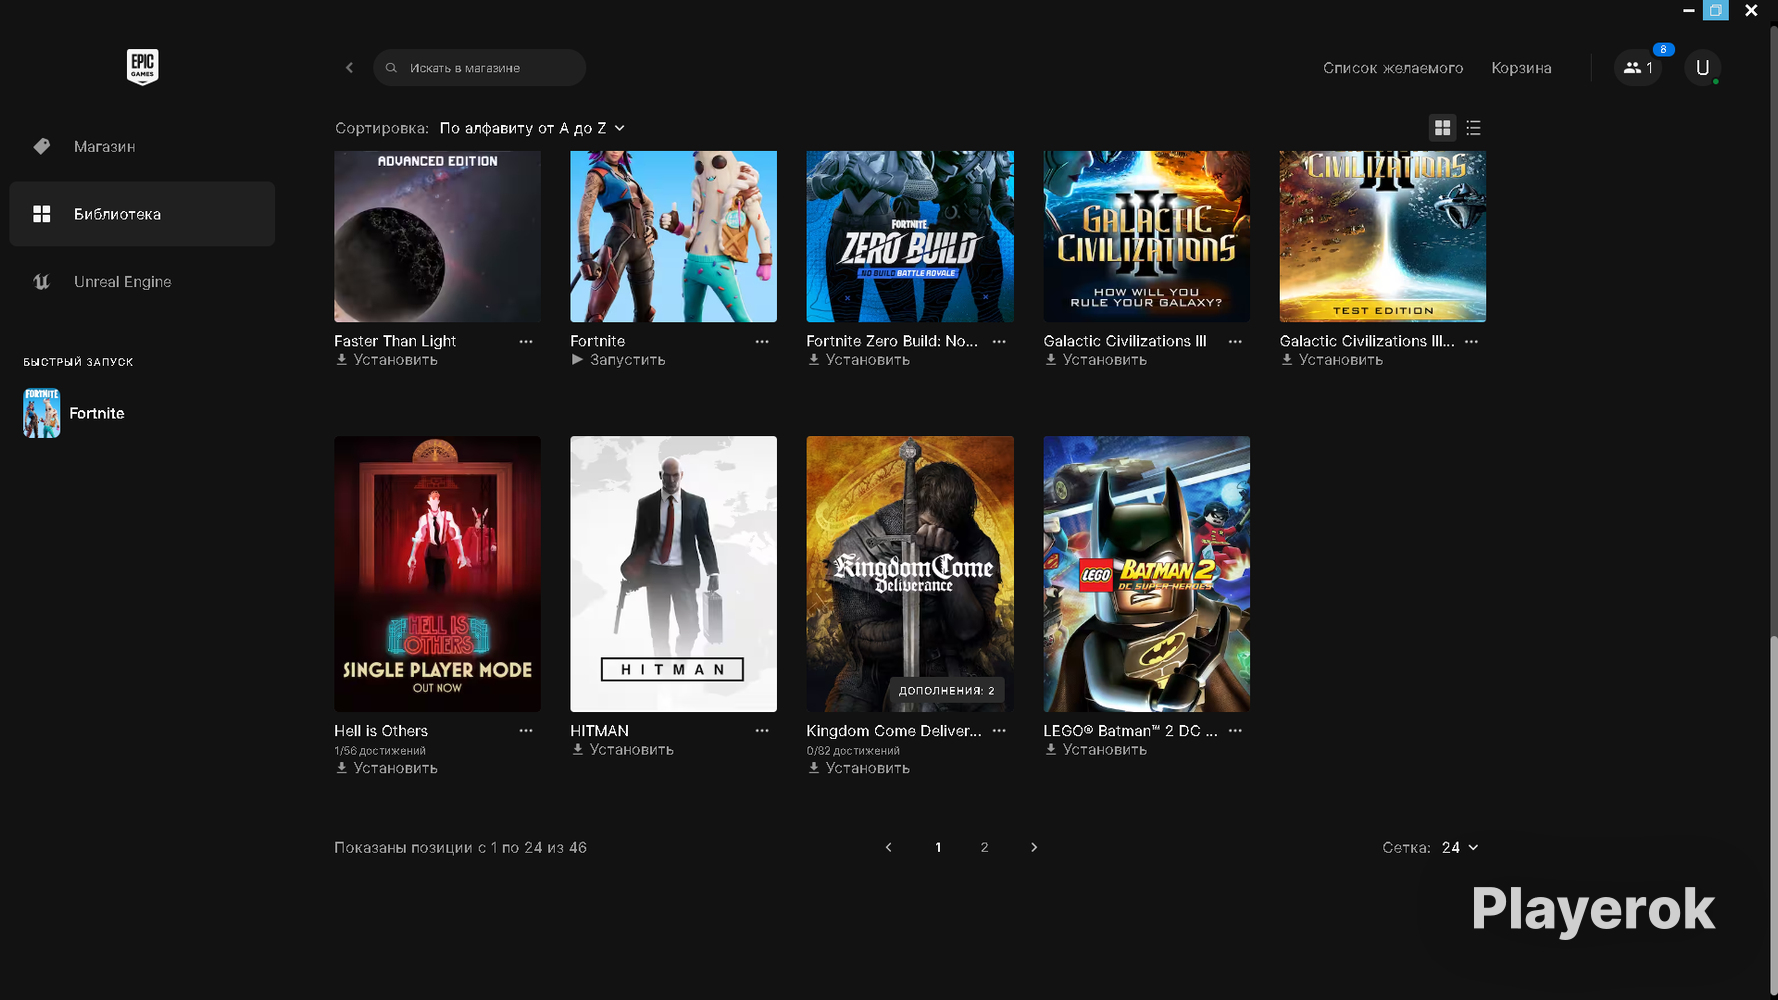1778x1000 pixels.
Task: Open the Магазин store section
Action: 142,146
